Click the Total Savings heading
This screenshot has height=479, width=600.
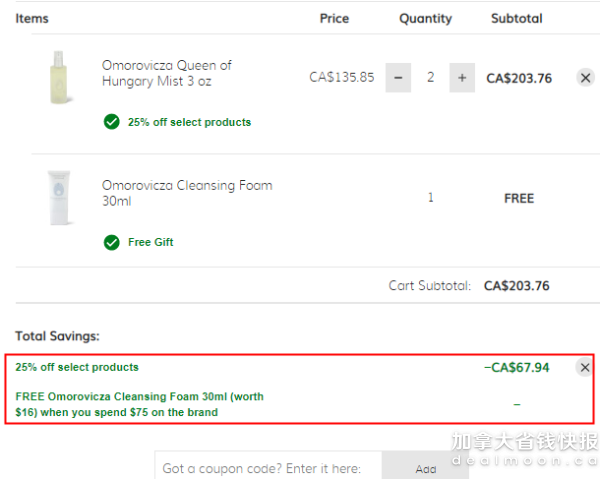[x=57, y=336]
